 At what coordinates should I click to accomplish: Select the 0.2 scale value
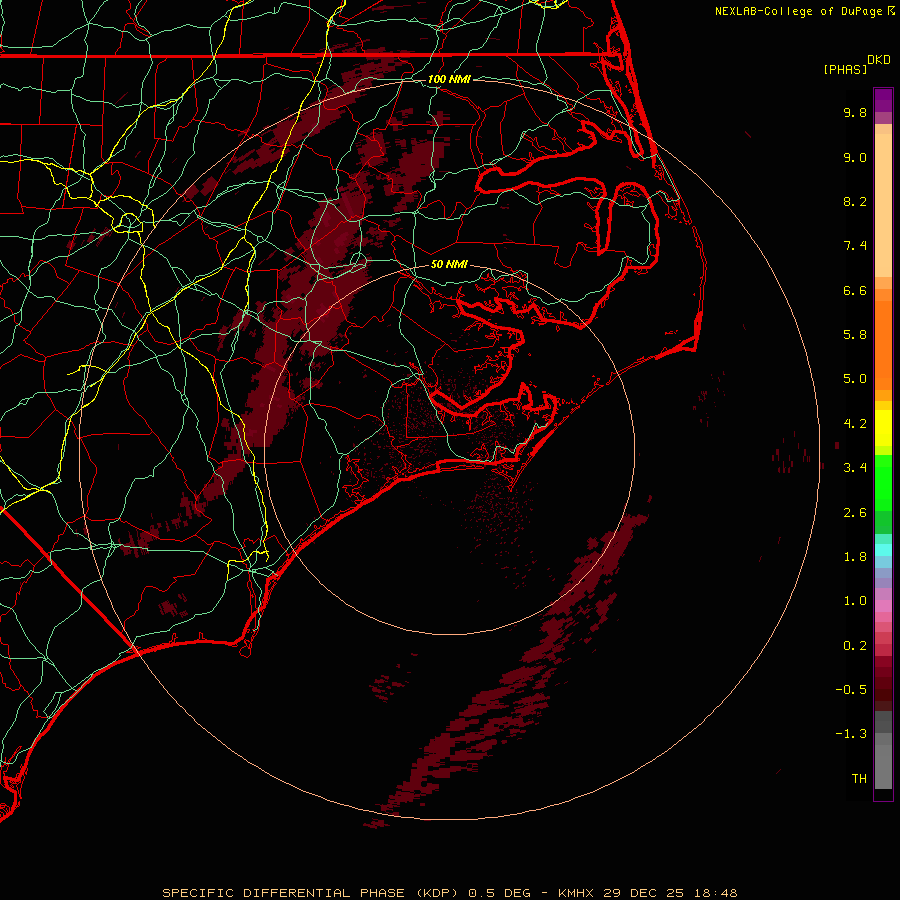(855, 646)
